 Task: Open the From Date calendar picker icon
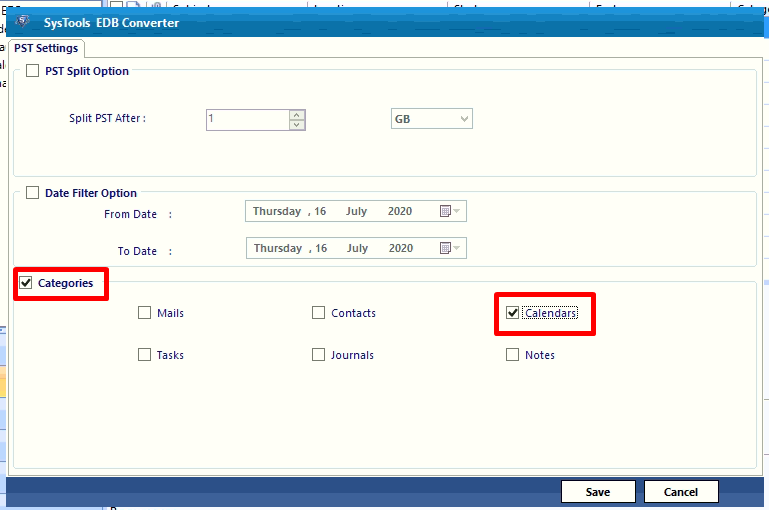tap(445, 211)
